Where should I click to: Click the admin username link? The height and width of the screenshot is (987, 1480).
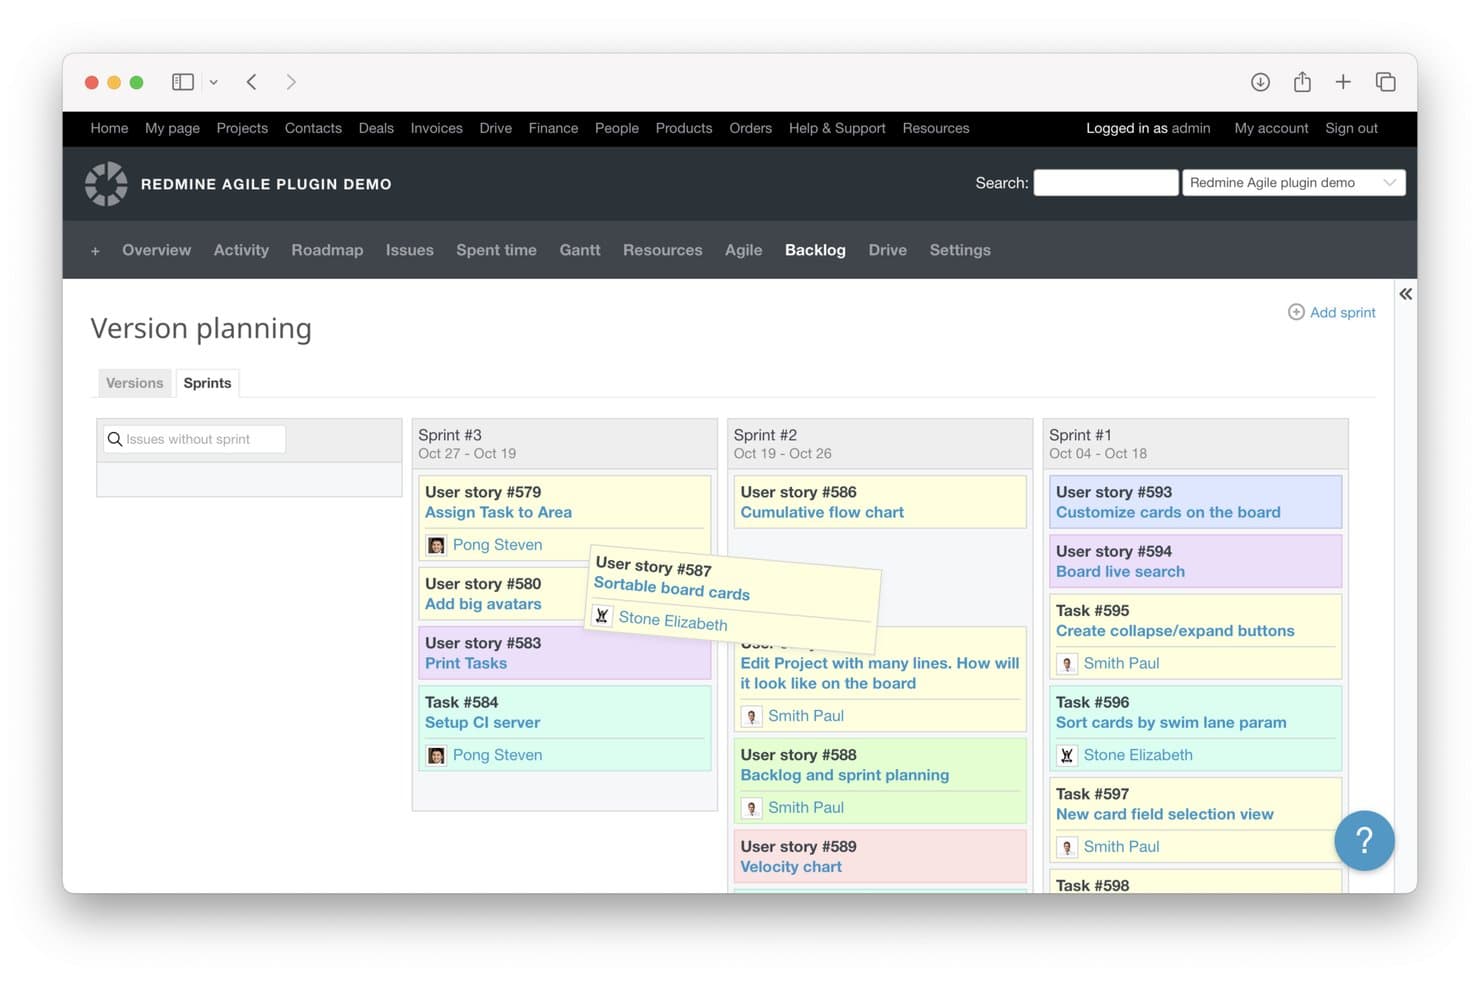1191,128
